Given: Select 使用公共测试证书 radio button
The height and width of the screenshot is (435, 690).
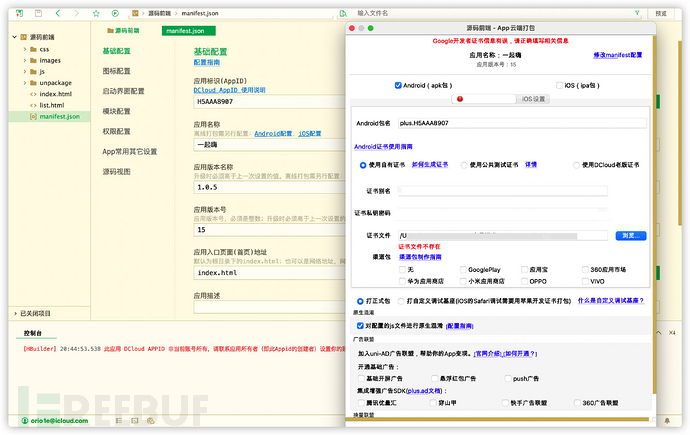Looking at the screenshot, I should [x=464, y=165].
